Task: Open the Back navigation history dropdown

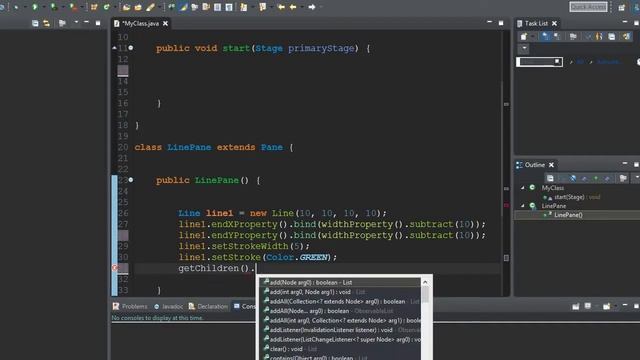Action: (x=302, y=7)
